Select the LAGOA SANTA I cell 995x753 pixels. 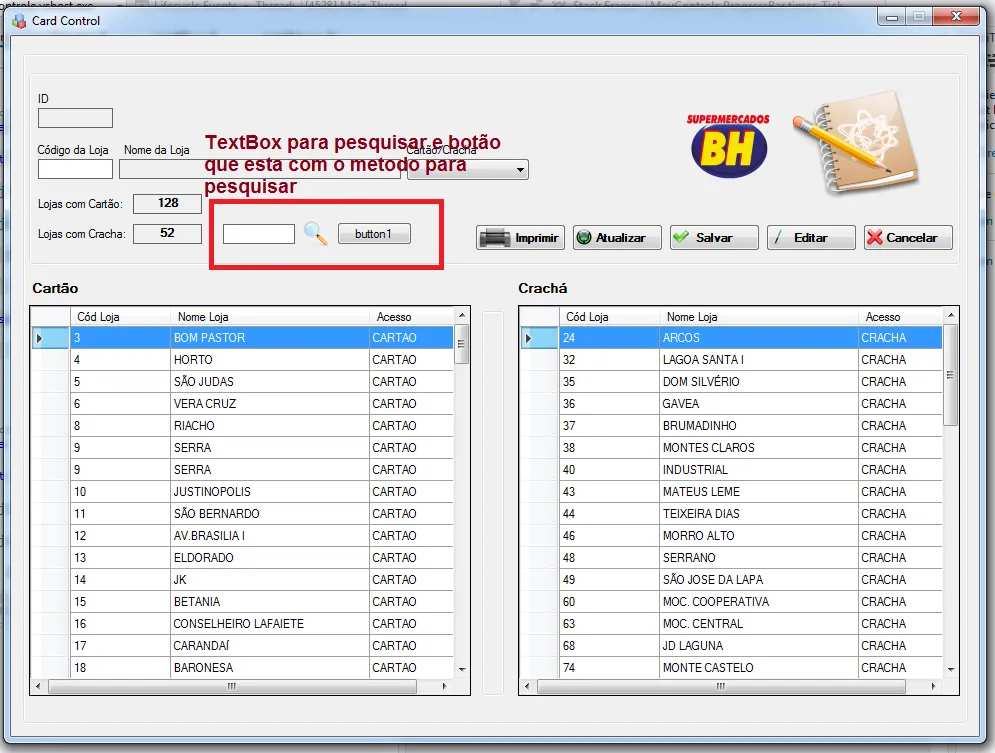tap(759, 360)
